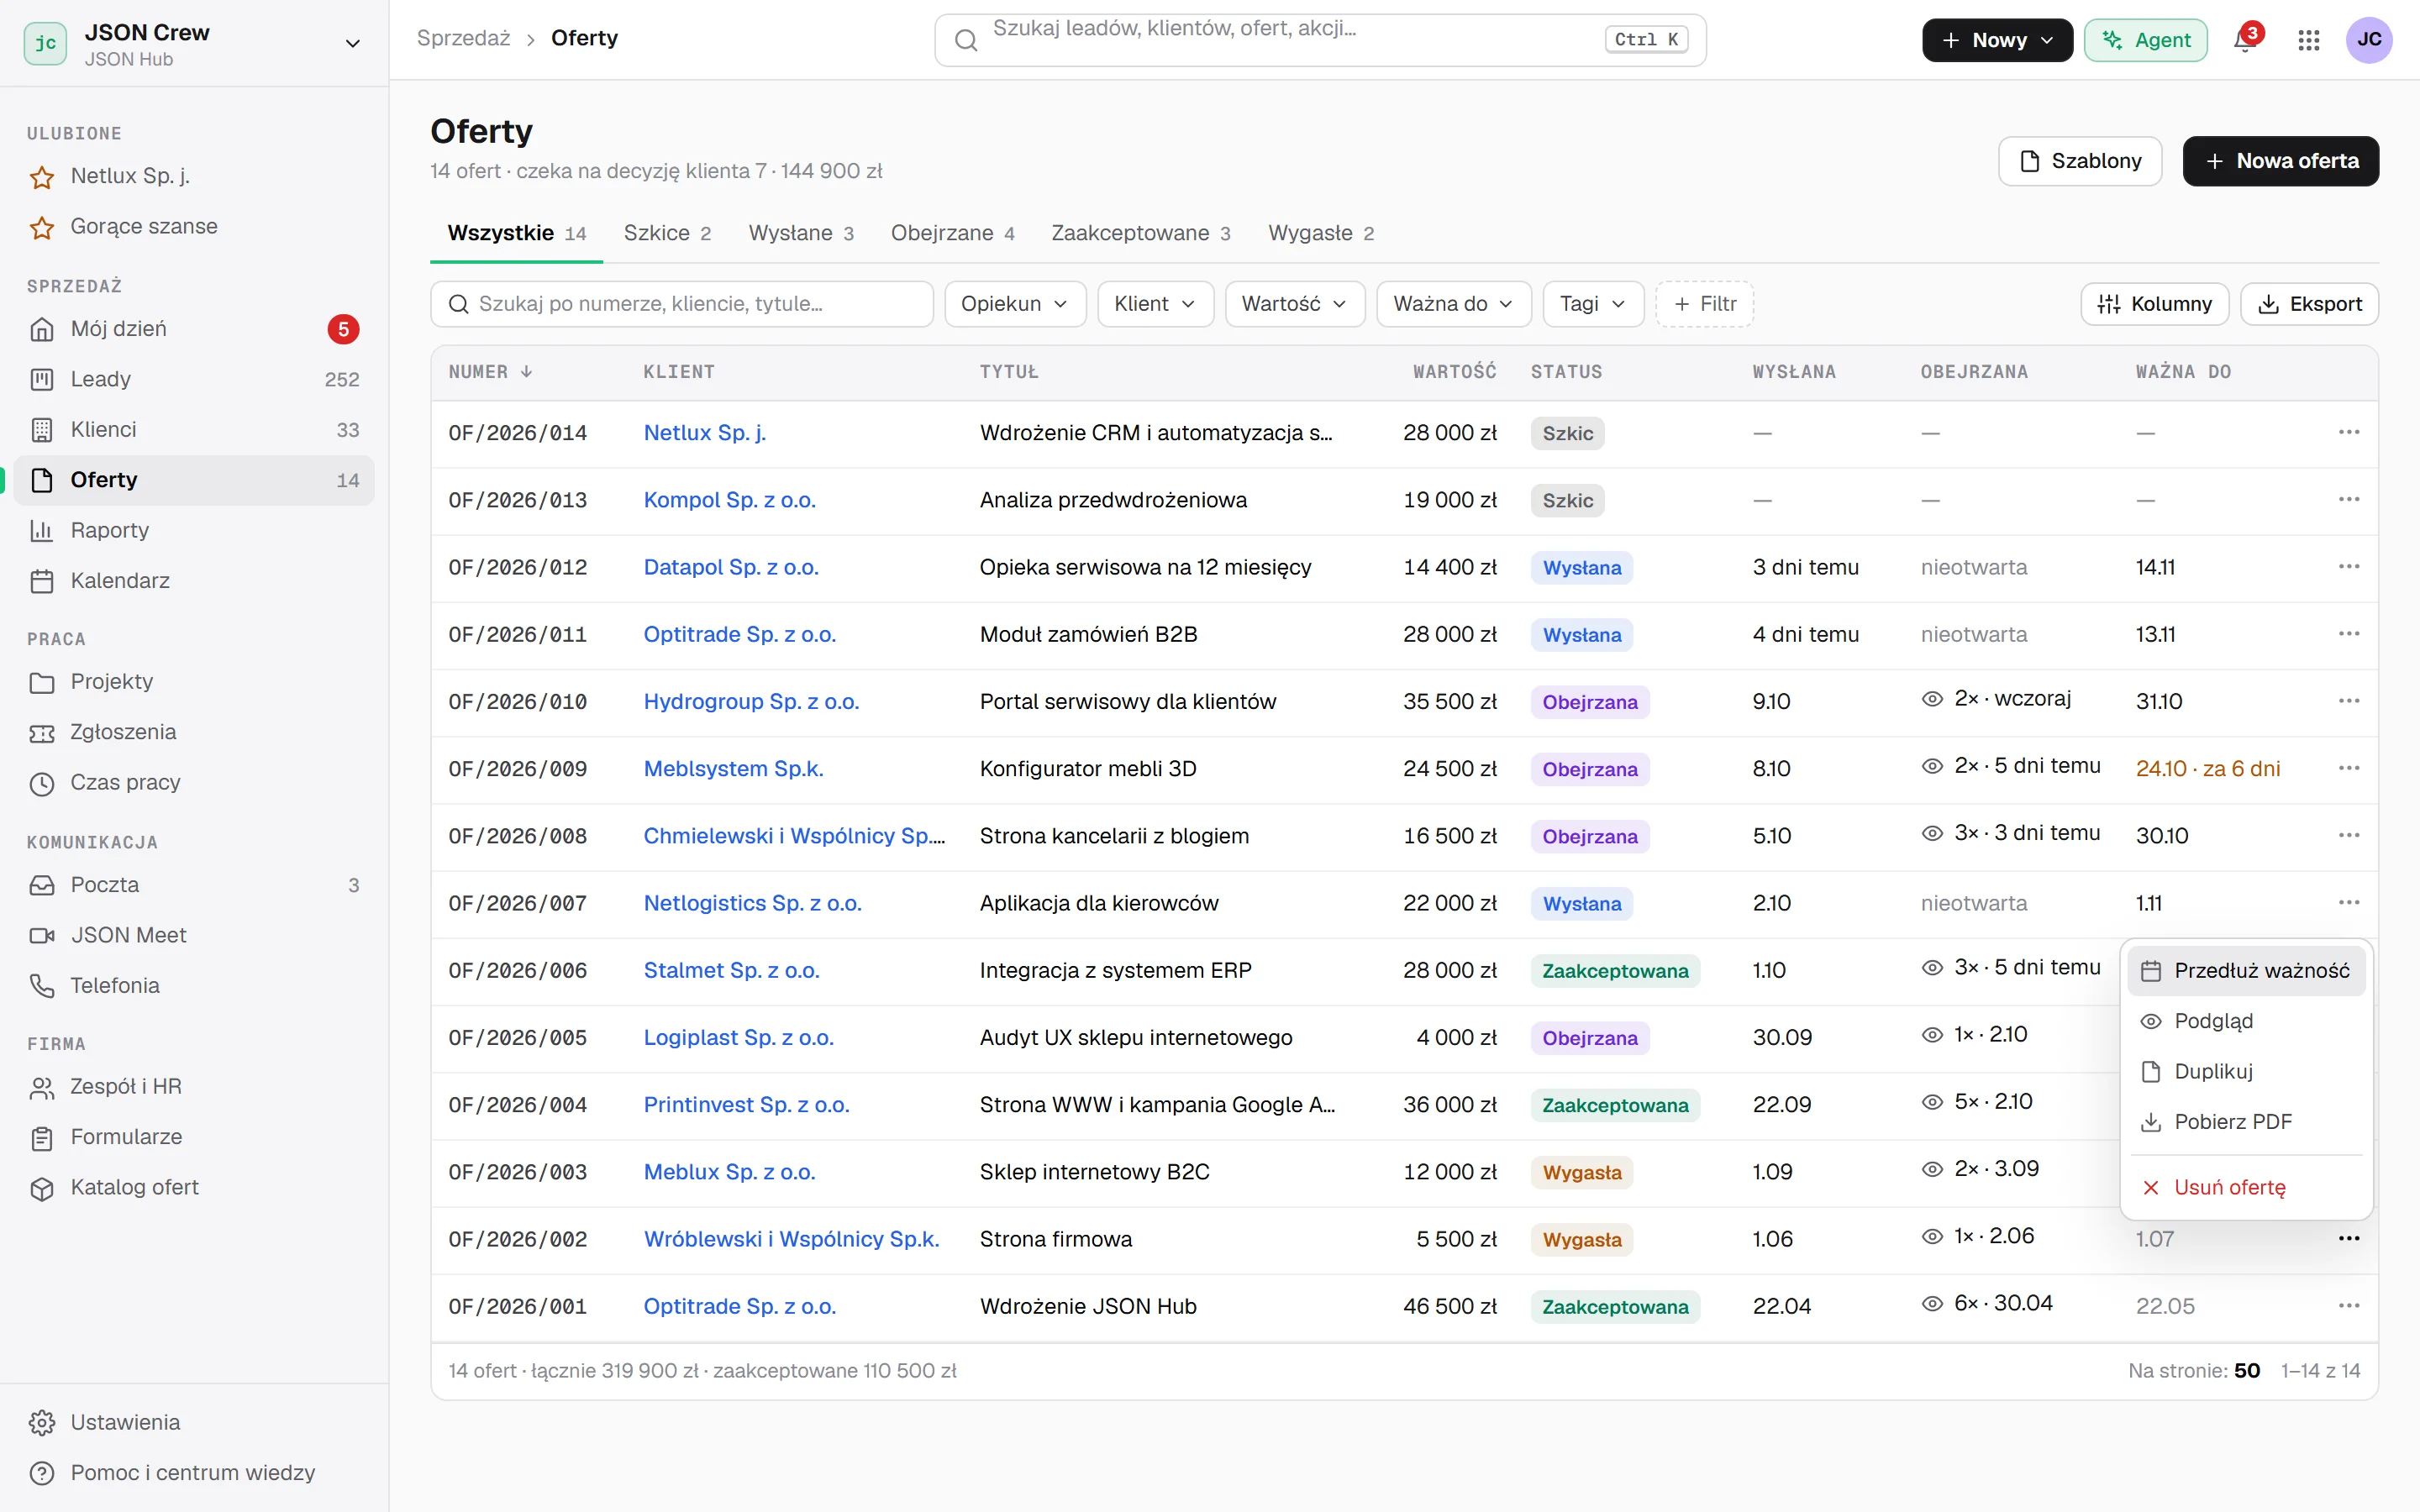Viewport: 2420px width, 1512px height.
Task: Switch to the Obejrzane tab
Action: pyautogui.click(x=952, y=233)
